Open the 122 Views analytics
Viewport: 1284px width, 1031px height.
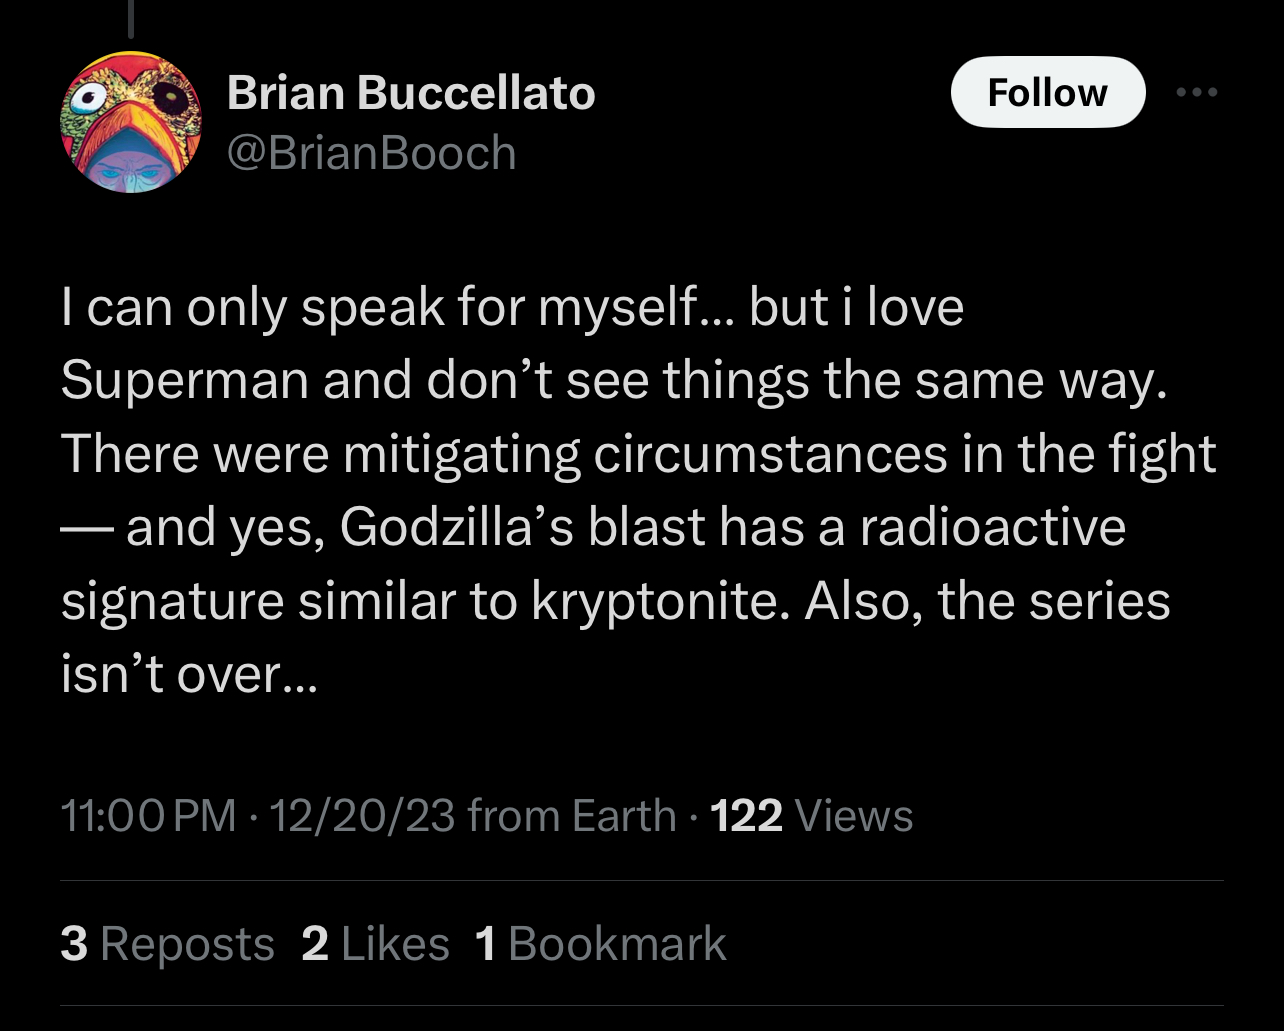[811, 816]
